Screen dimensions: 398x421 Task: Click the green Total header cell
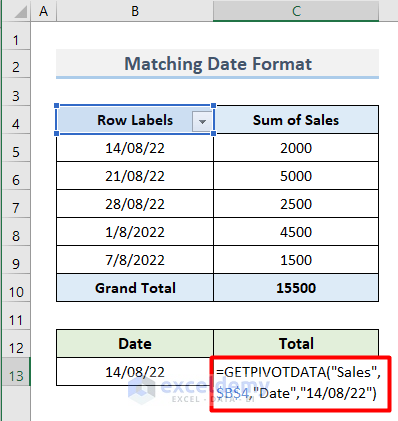[296, 344]
